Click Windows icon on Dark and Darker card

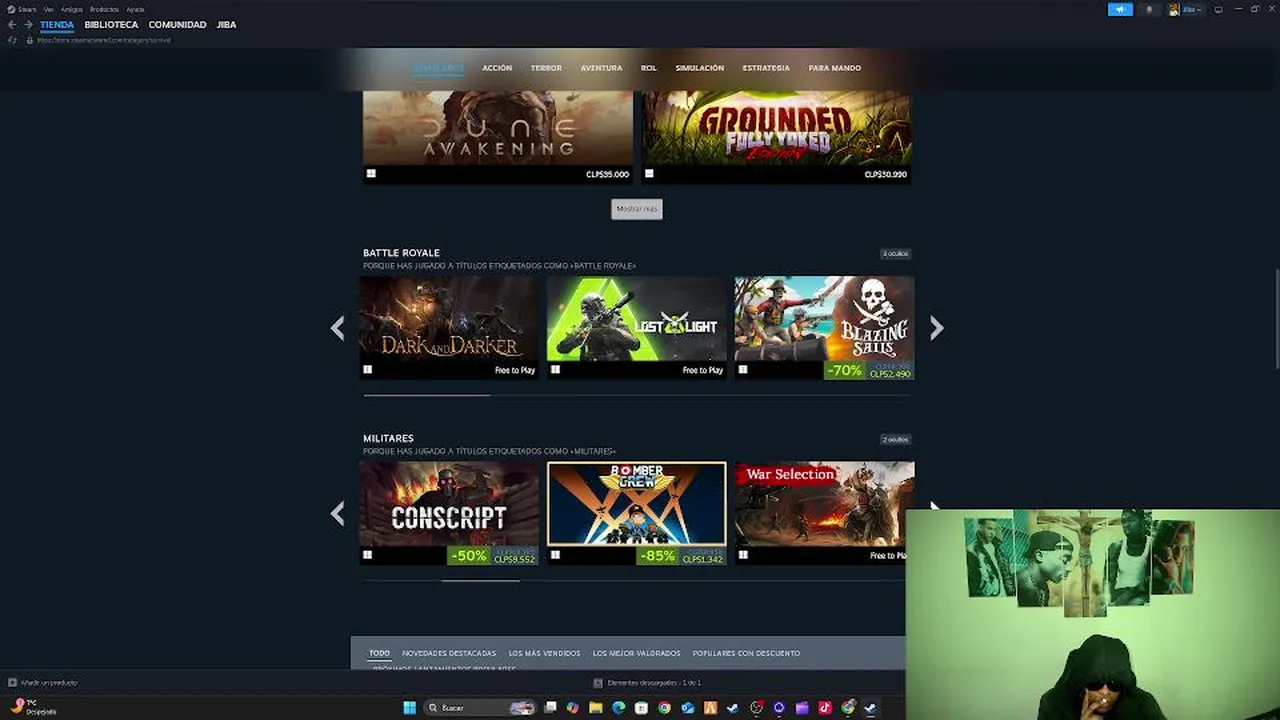pos(367,370)
